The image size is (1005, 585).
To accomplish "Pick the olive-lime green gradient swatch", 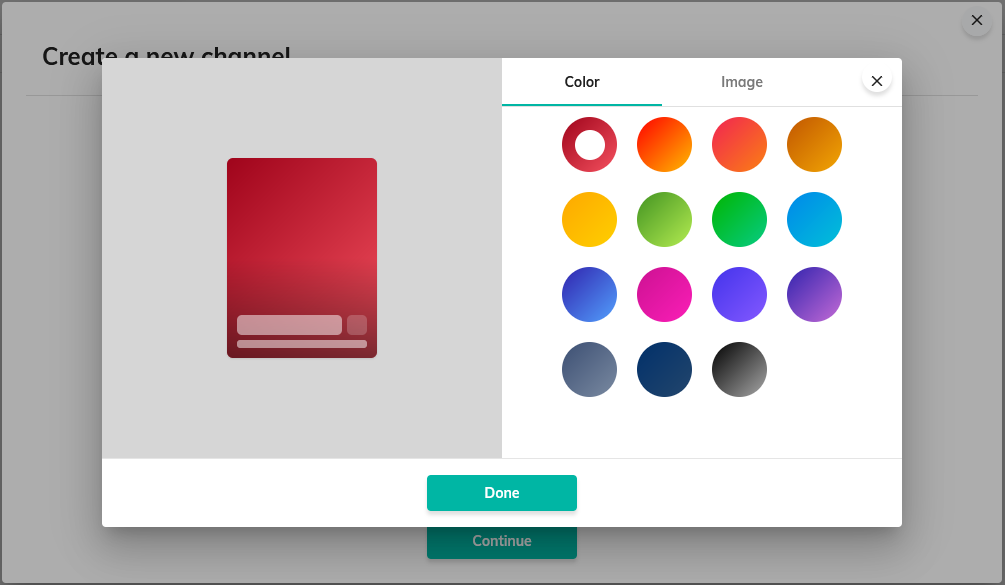I will click(664, 220).
